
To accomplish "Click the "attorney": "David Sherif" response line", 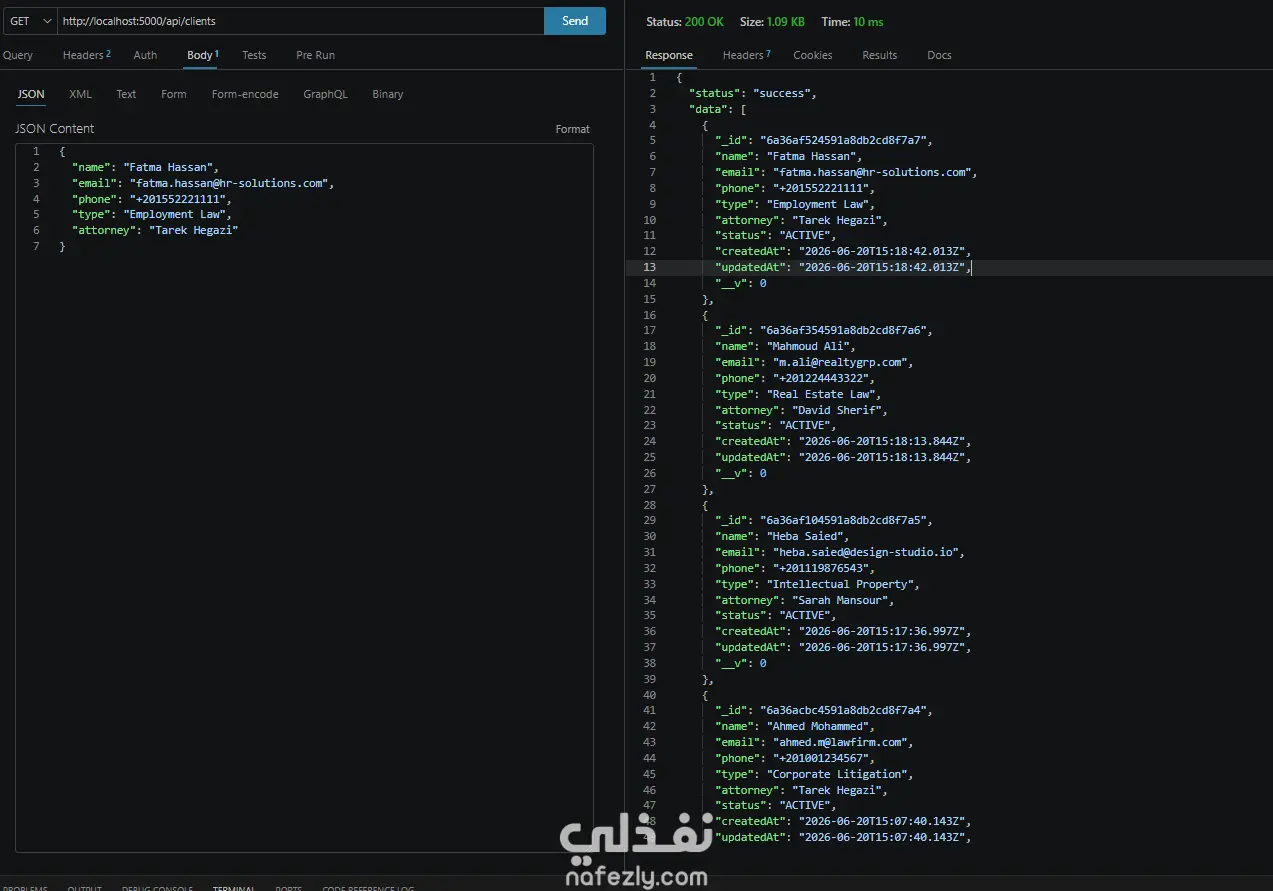I will [801, 410].
